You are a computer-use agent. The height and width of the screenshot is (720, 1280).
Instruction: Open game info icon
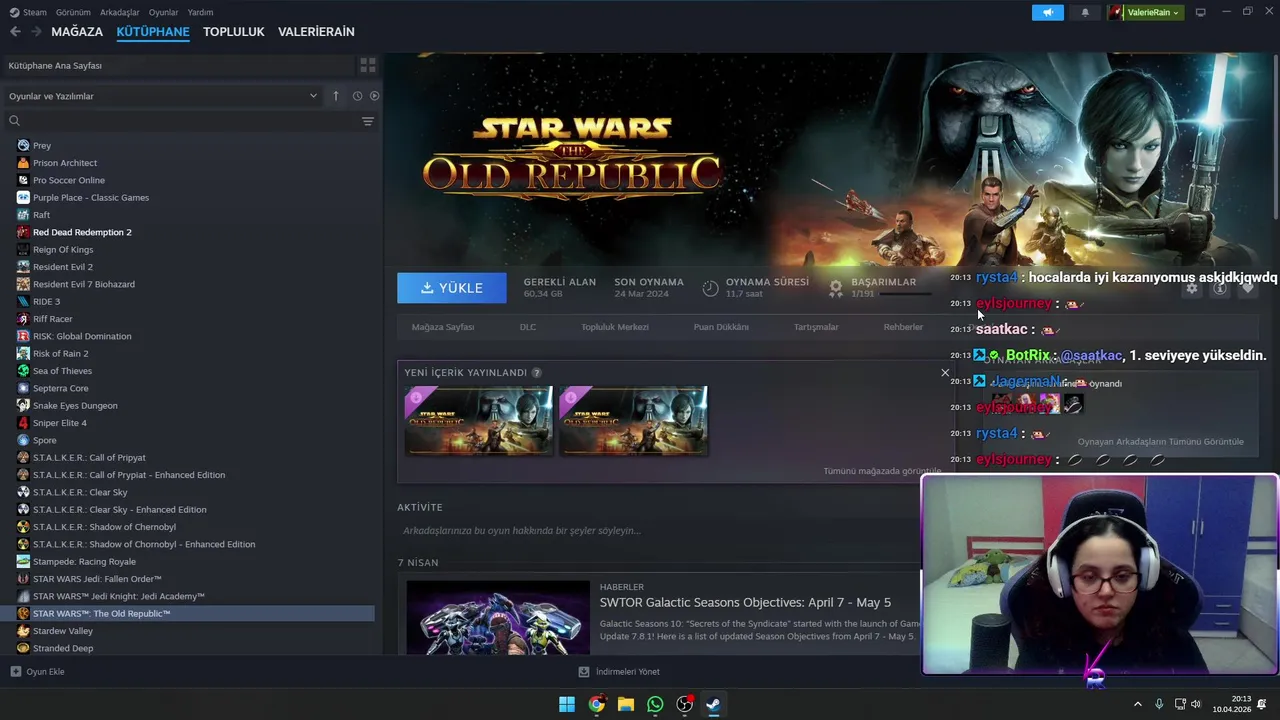[1220, 288]
